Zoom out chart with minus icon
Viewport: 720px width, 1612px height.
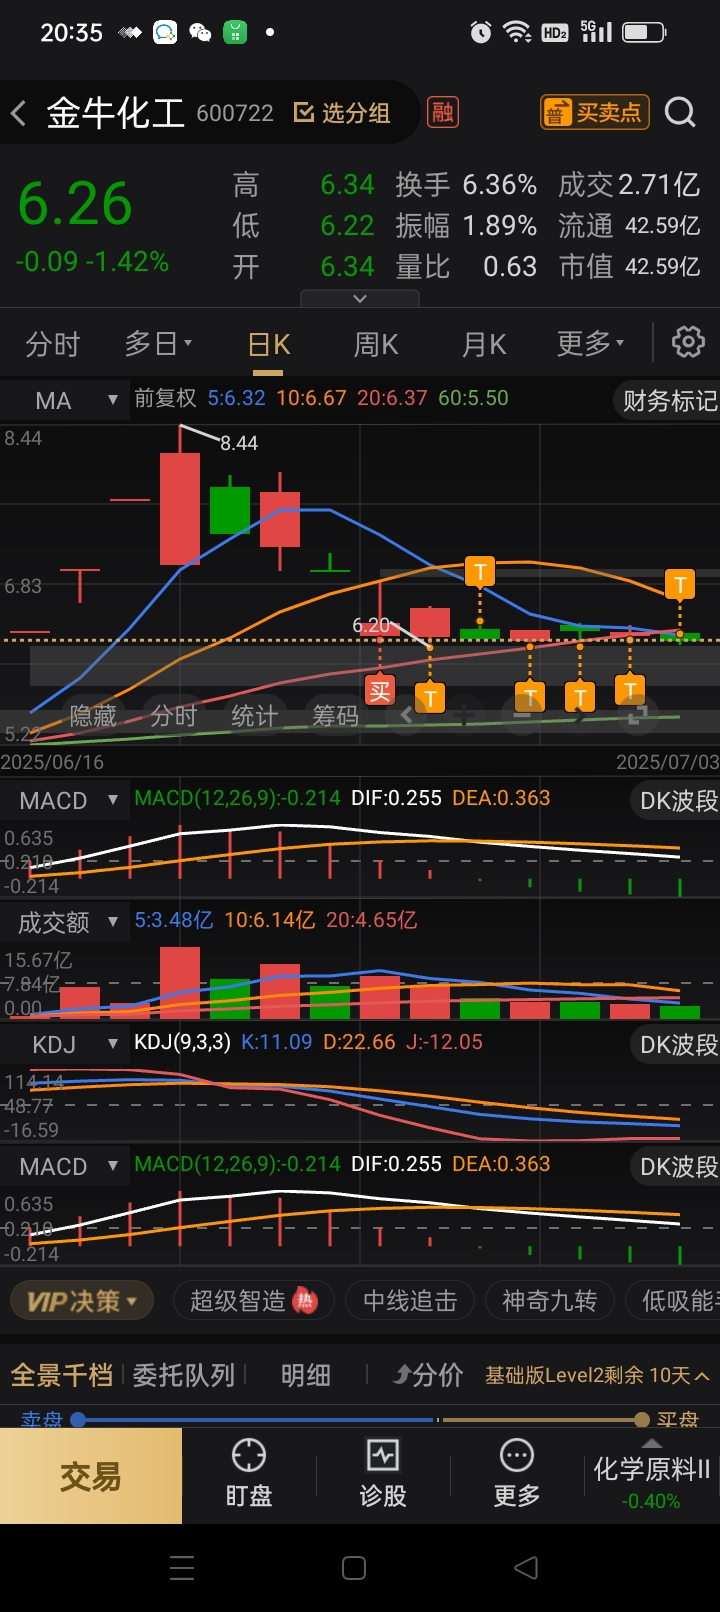click(522, 714)
